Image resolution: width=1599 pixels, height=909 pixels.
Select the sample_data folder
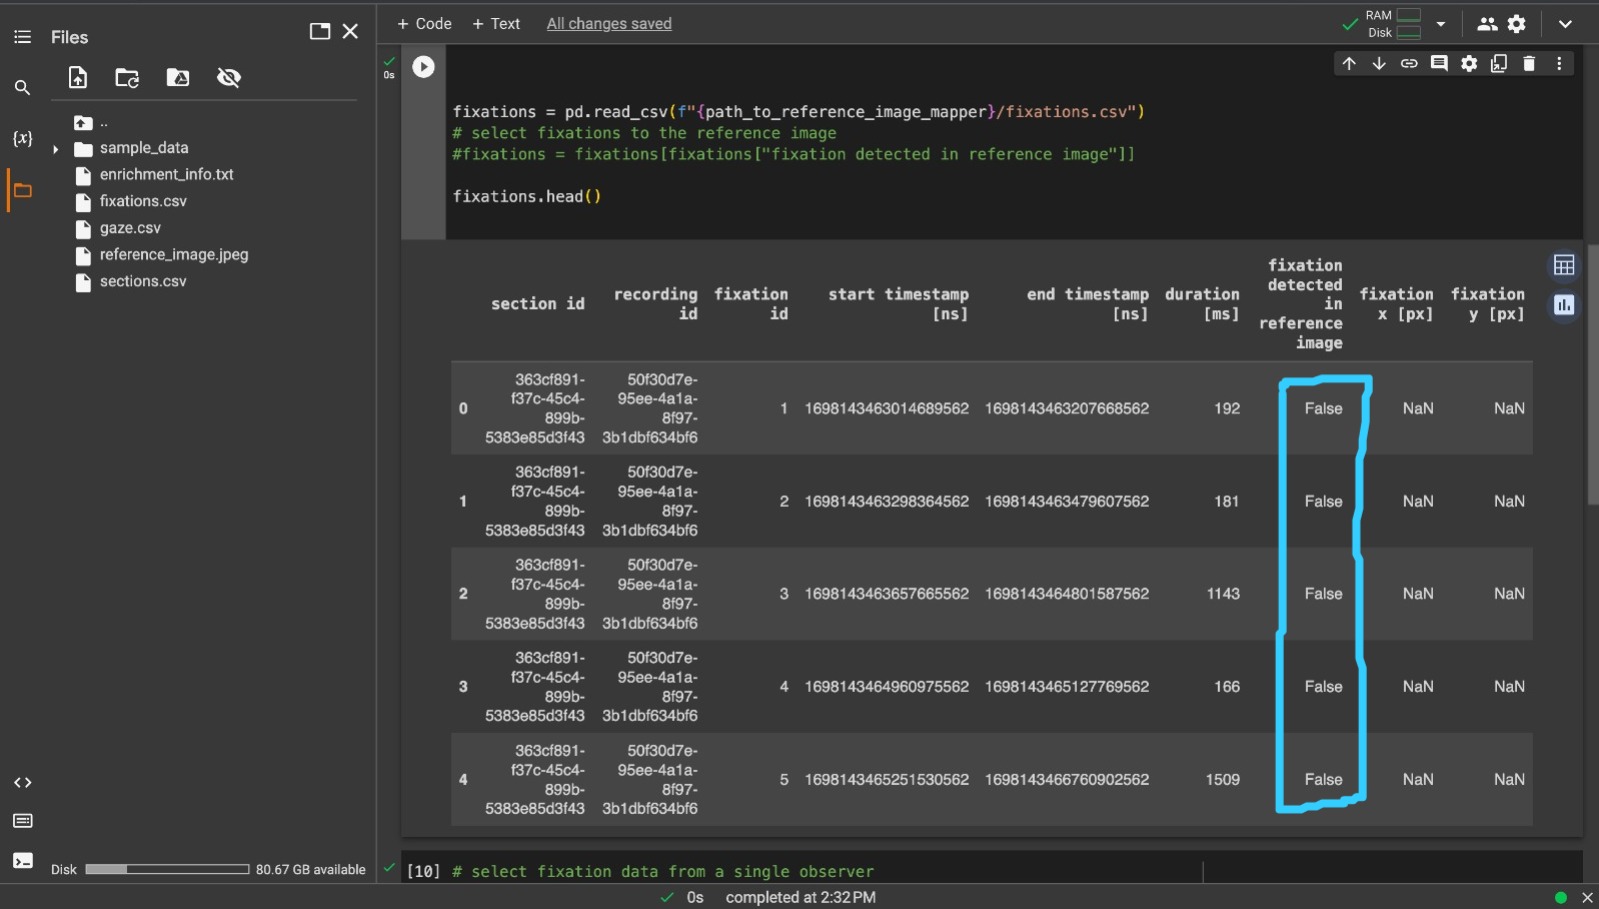[x=143, y=148]
